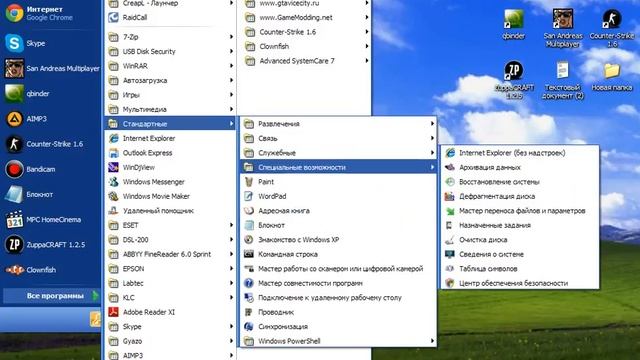Viewport: 640px width, 360px height.
Task: Expand the Стандартные folder
Action: [171, 124]
